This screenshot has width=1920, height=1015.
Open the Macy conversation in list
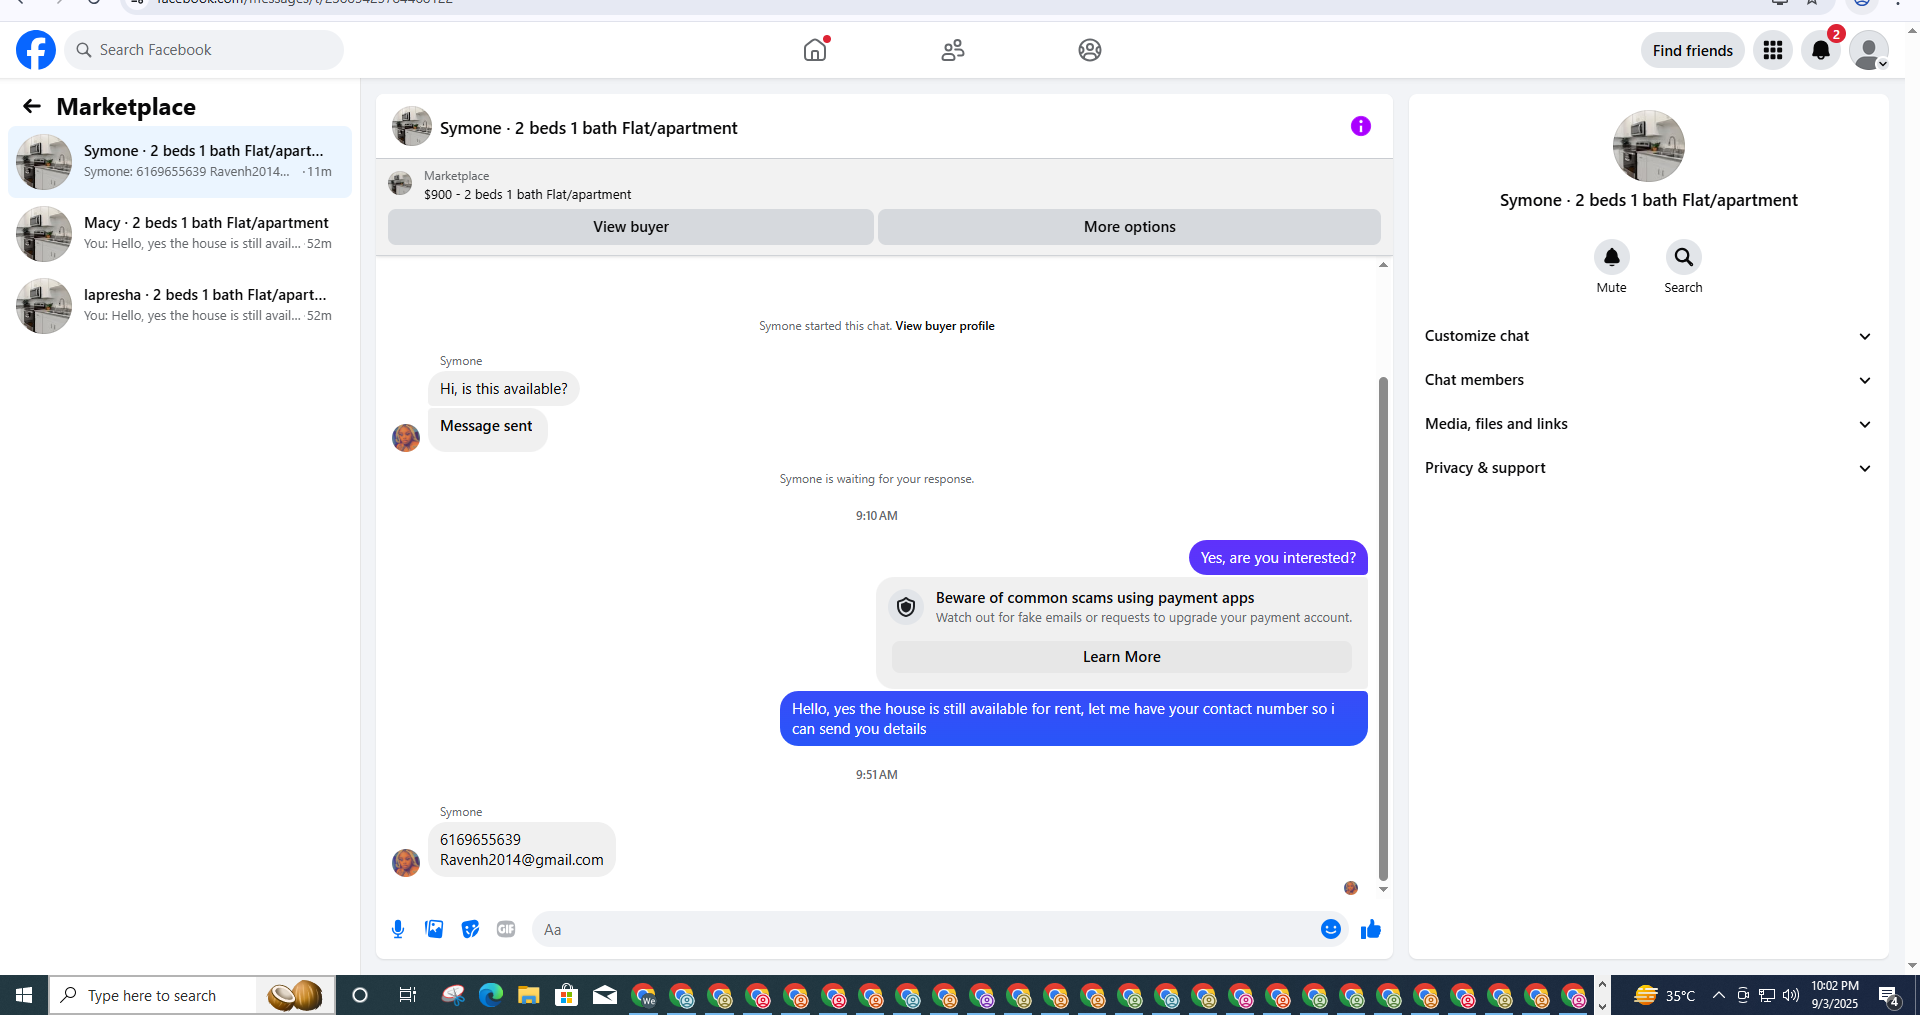(180, 233)
